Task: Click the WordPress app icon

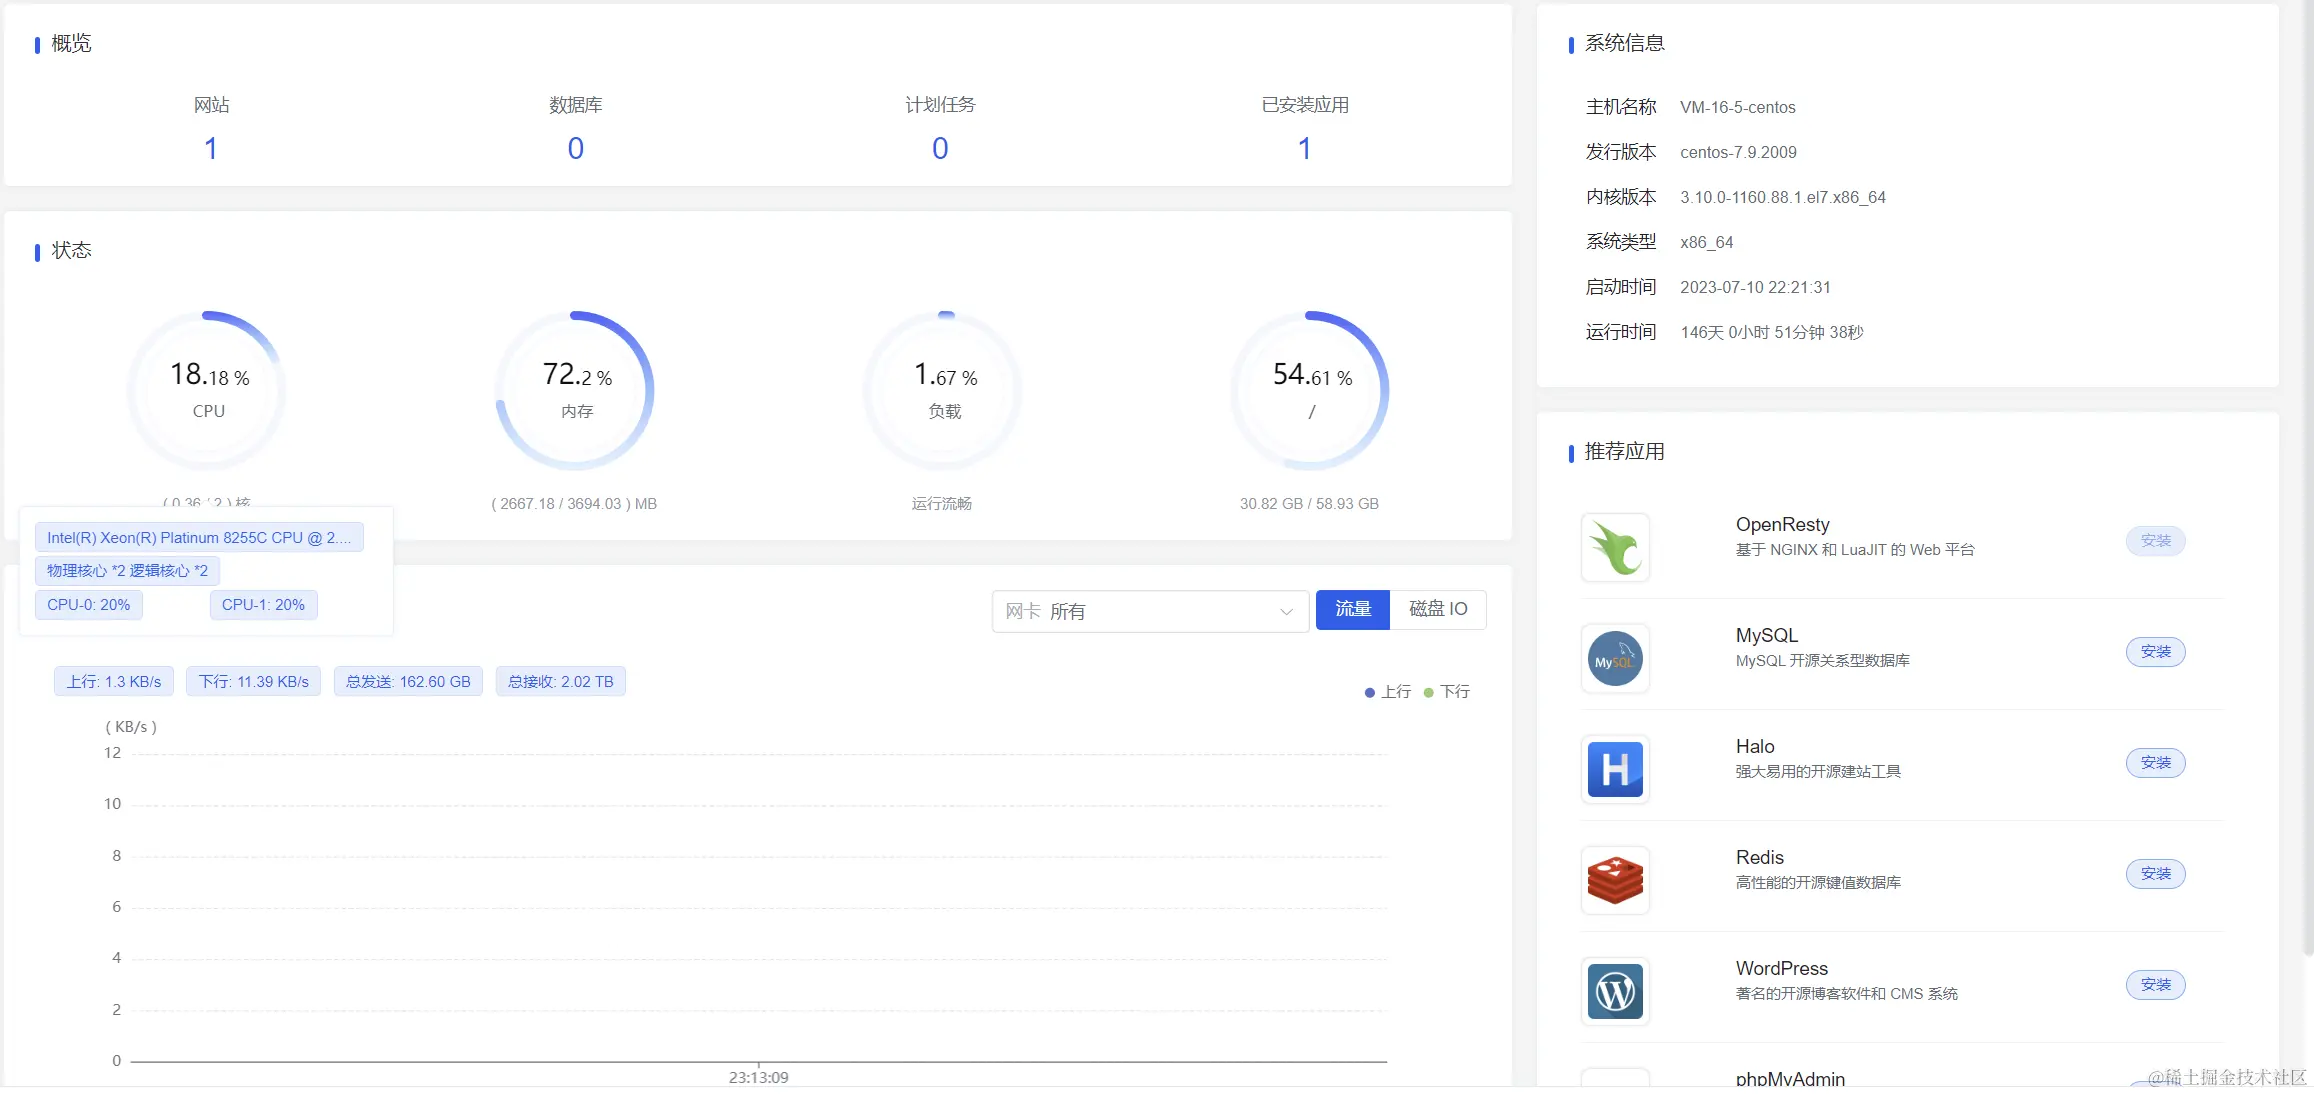Action: [x=1615, y=992]
